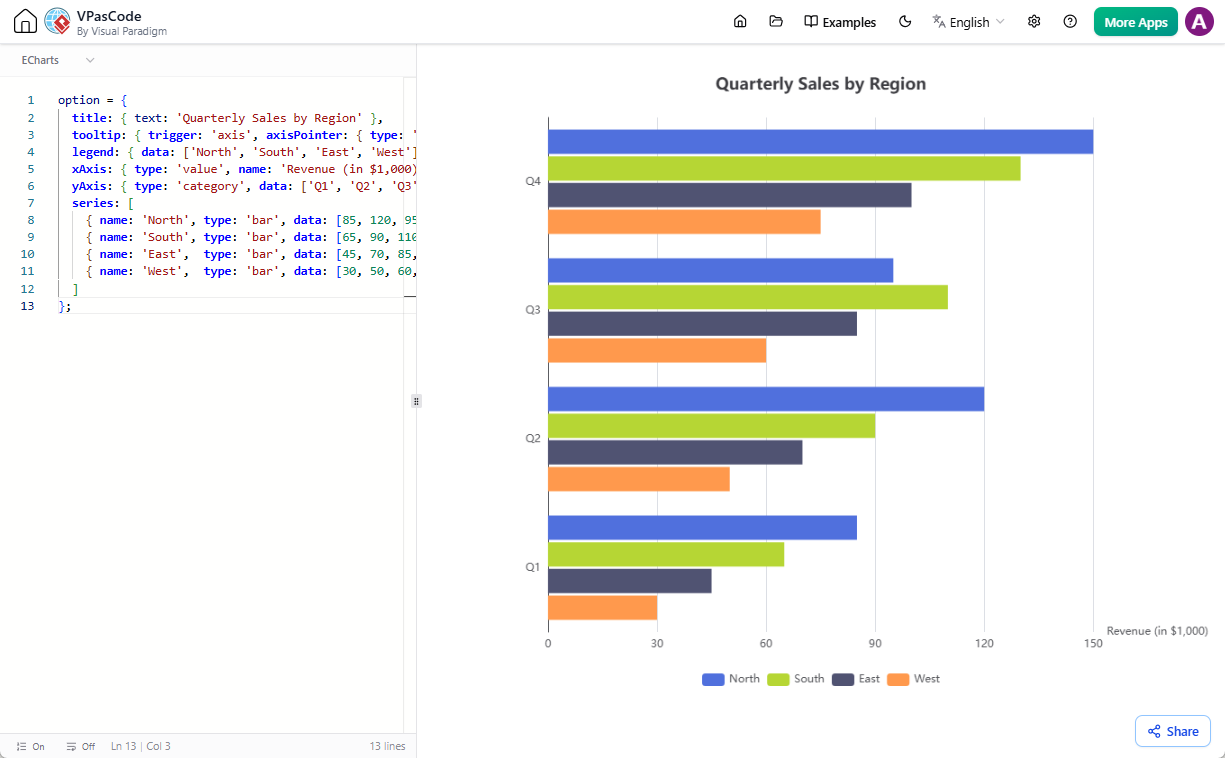
Task: Toggle the North series in the legend
Action: click(x=731, y=679)
